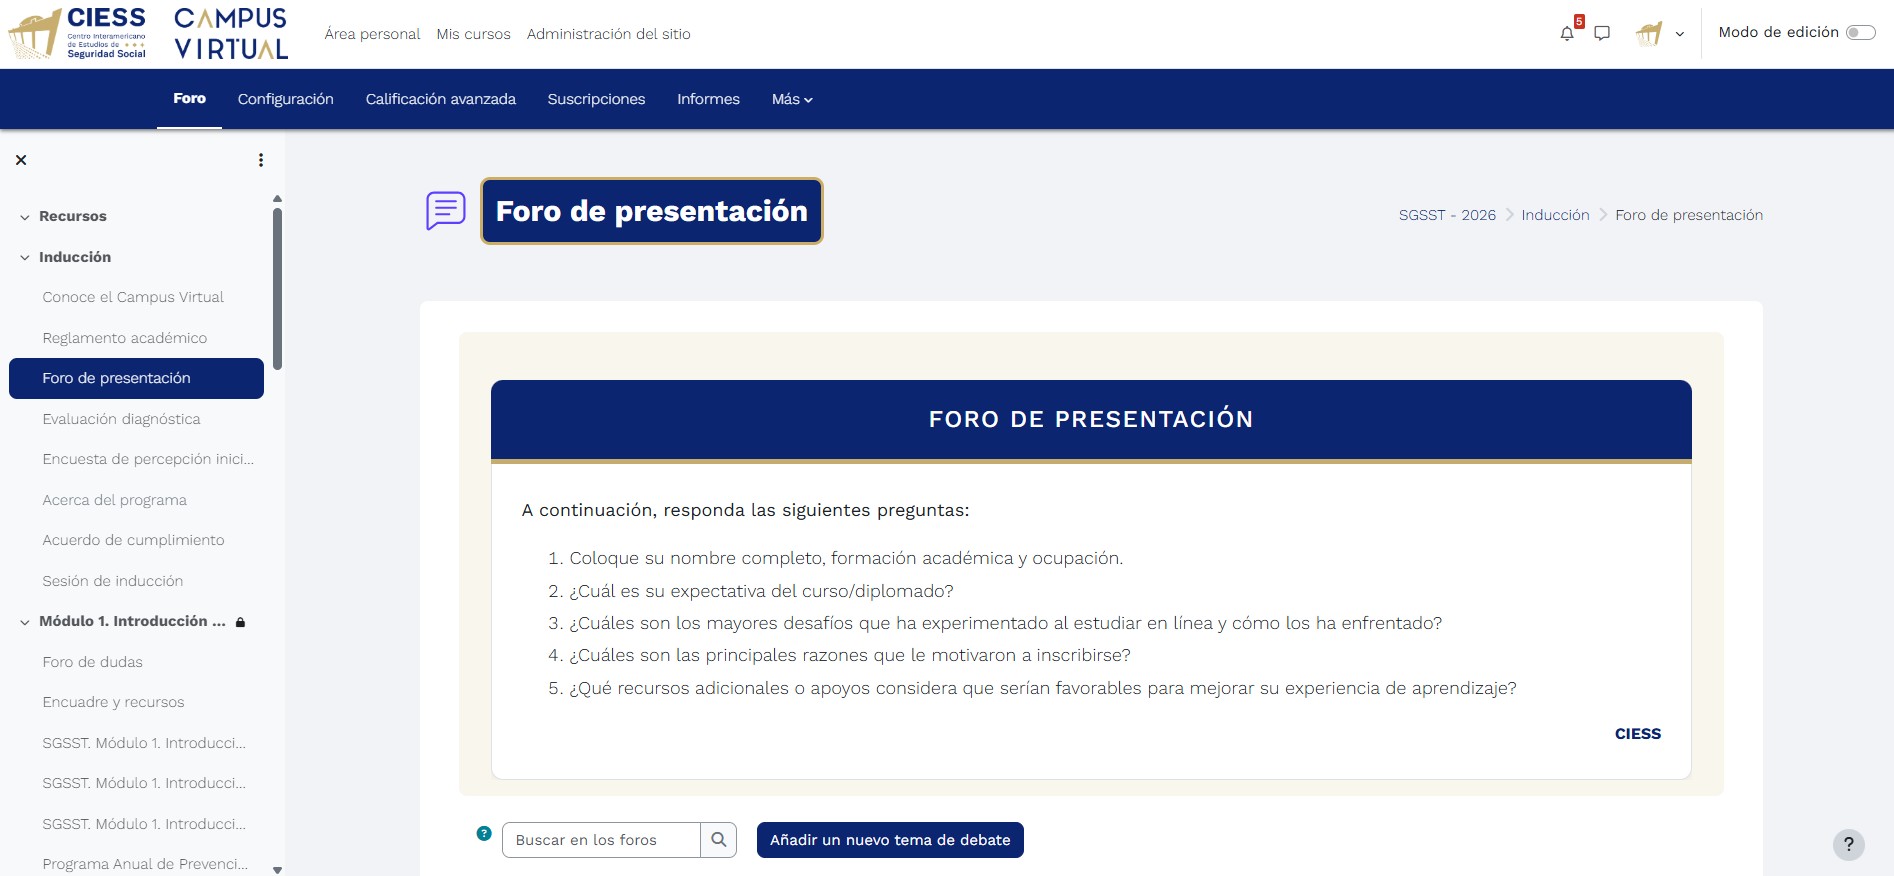Viewport: 1894px width, 876px height.
Task: Close the course index drawer
Action: (x=21, y=160)
